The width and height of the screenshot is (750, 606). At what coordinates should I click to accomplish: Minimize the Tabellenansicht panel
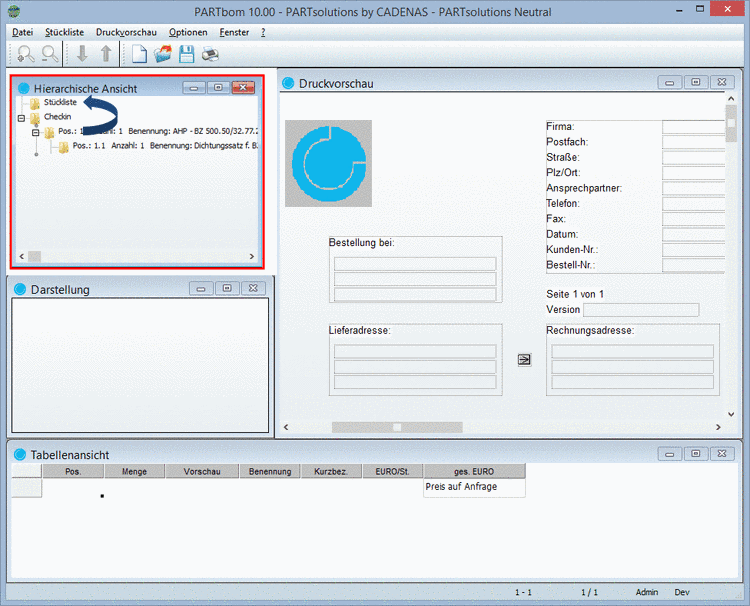[x=670, y=454]
